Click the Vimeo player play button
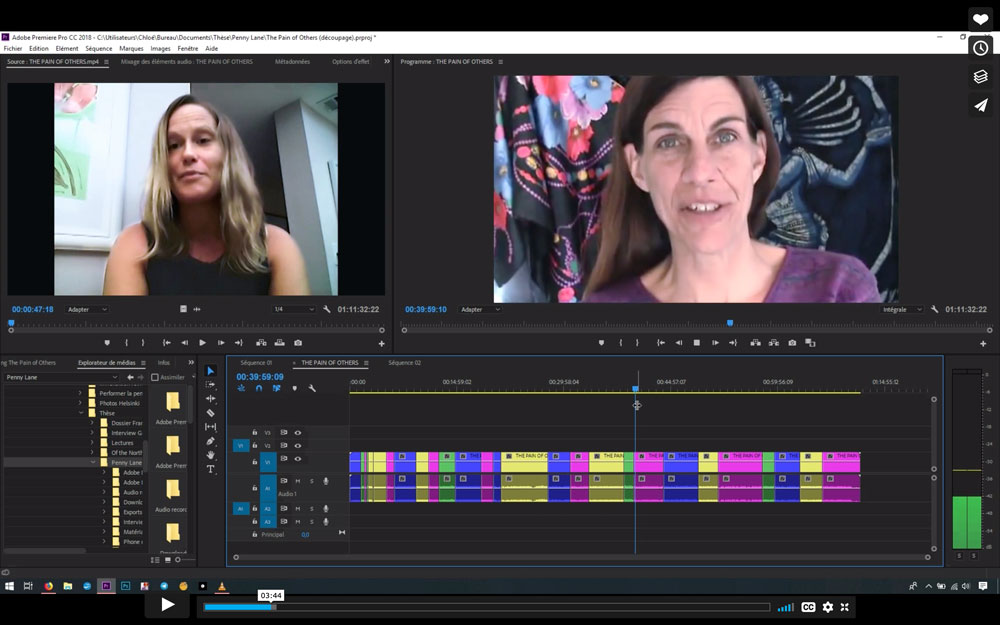The height and width of the screenshot is (625, 1000). (167, 605)
